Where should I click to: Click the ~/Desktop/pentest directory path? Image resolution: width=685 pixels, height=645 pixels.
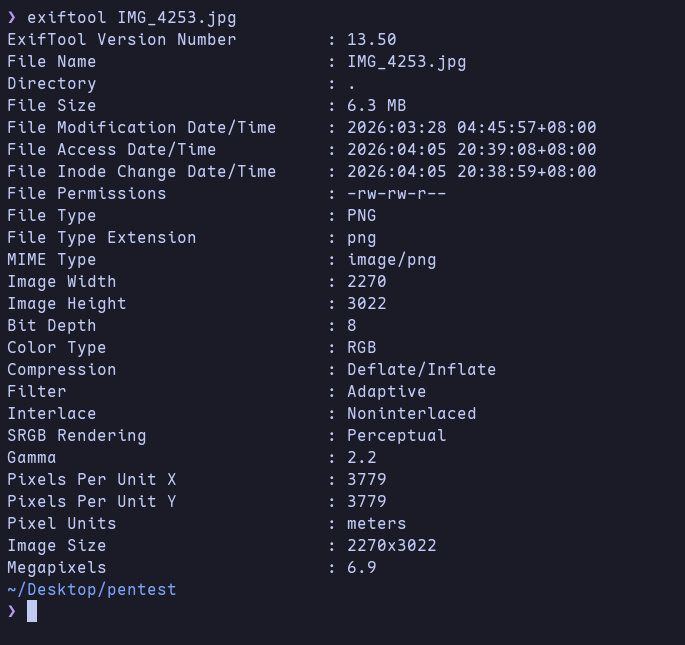92,590
